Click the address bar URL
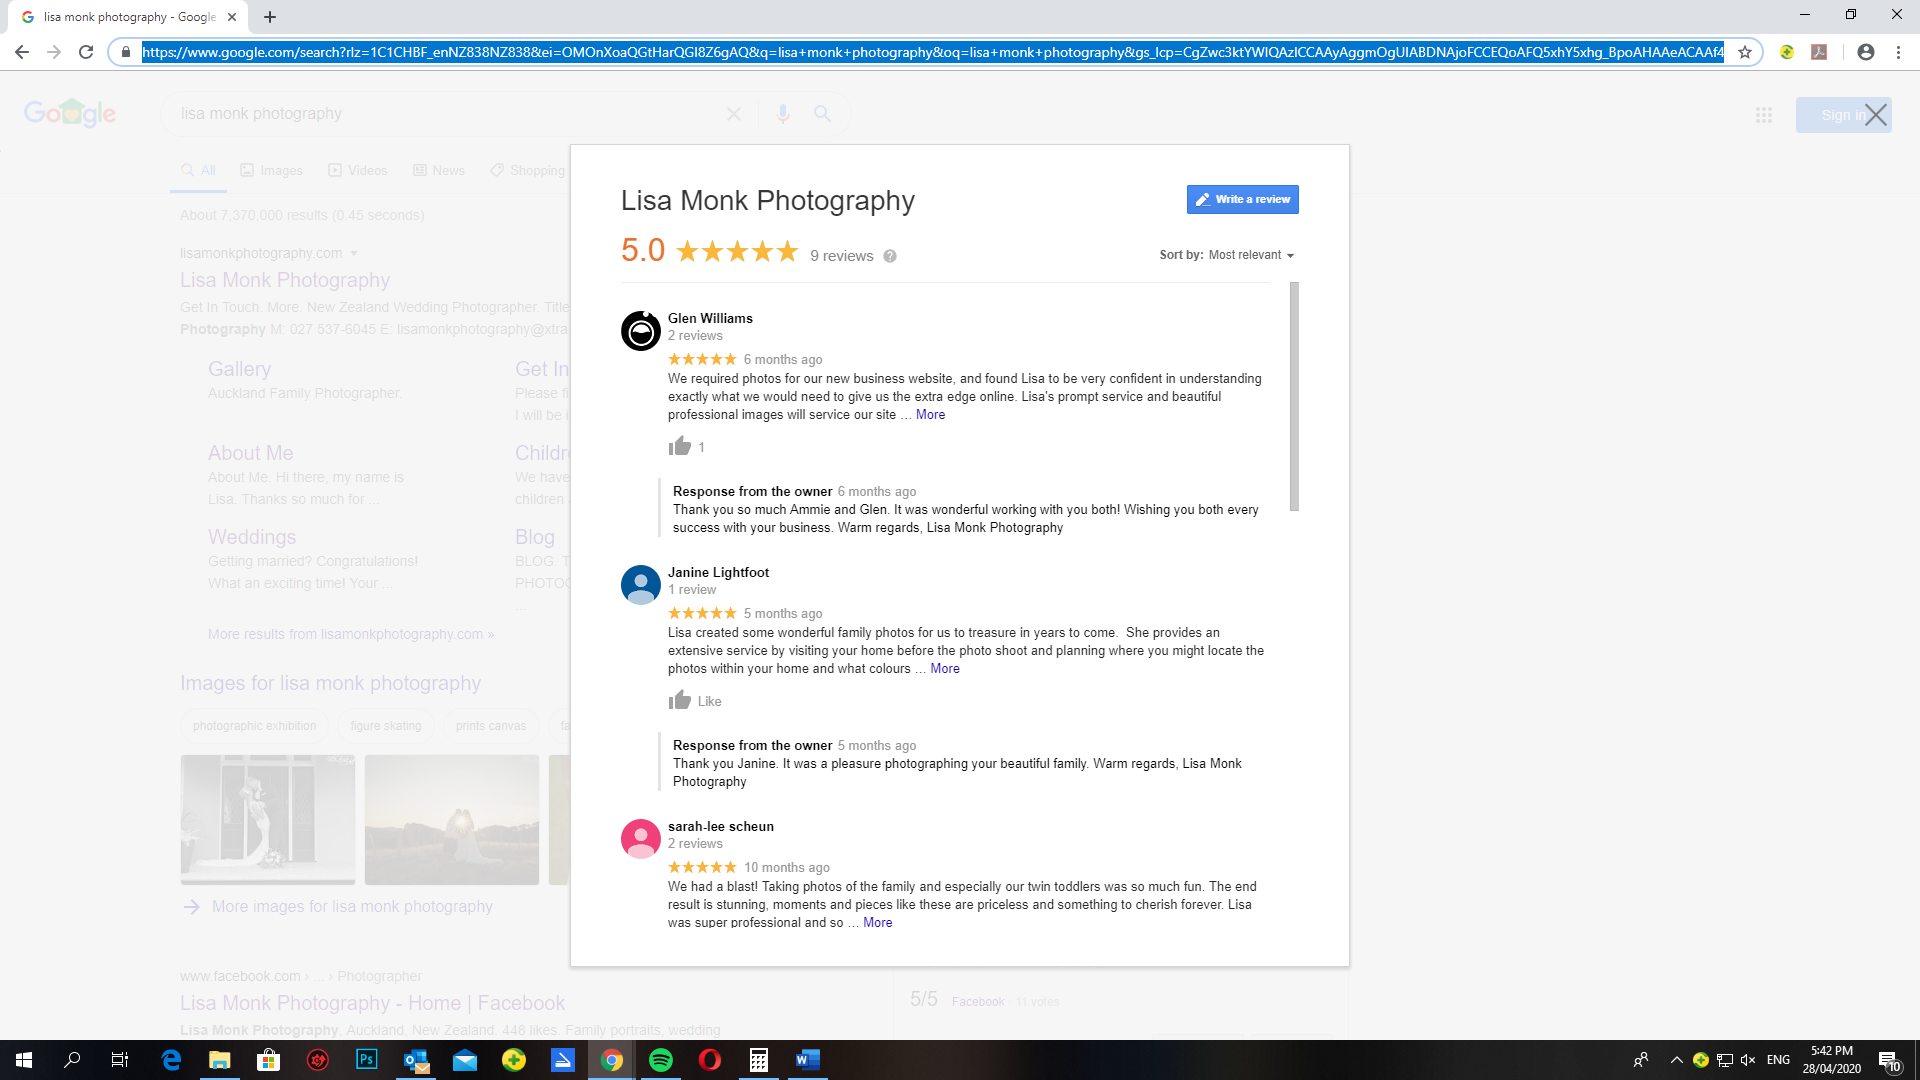Viewport: 1920px width, 1080px height. click(x=932, y=52)
